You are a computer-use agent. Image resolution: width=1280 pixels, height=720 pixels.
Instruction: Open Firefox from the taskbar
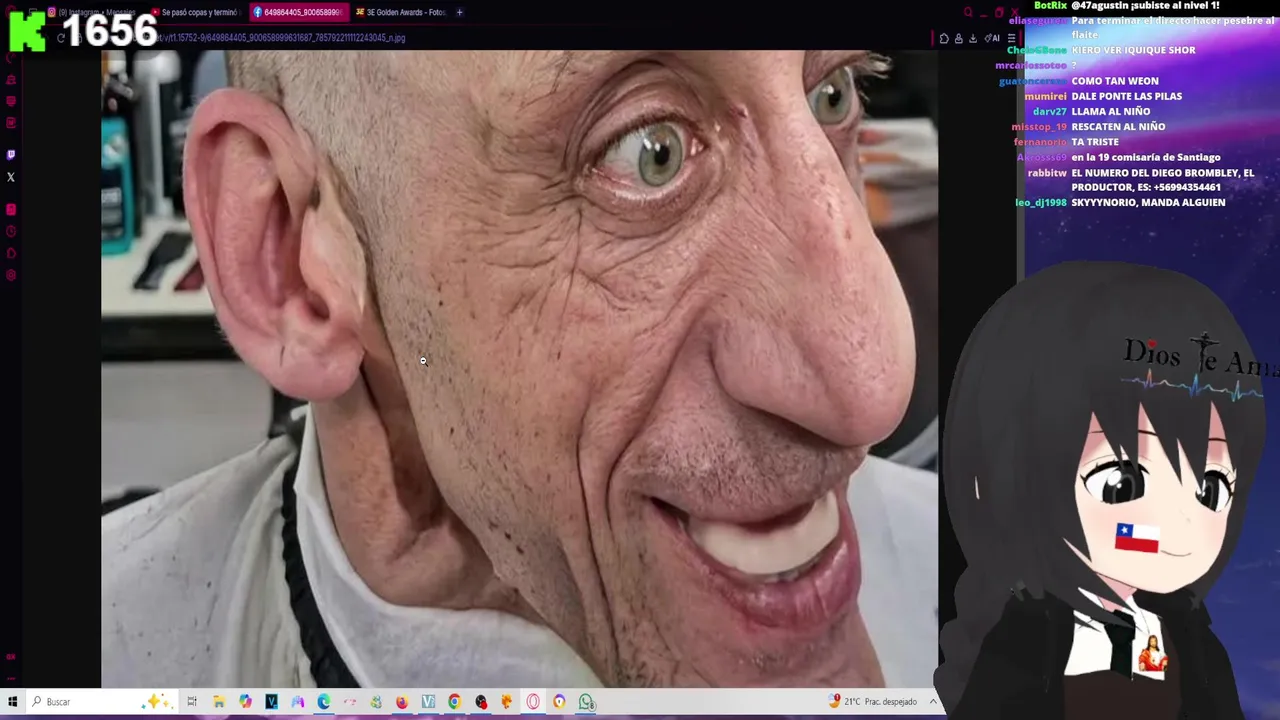coord(402,702)
